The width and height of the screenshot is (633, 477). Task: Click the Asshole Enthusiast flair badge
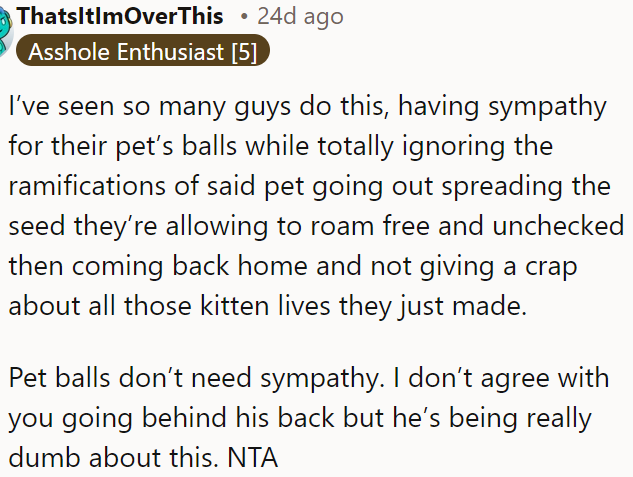[x=141, y=52]
